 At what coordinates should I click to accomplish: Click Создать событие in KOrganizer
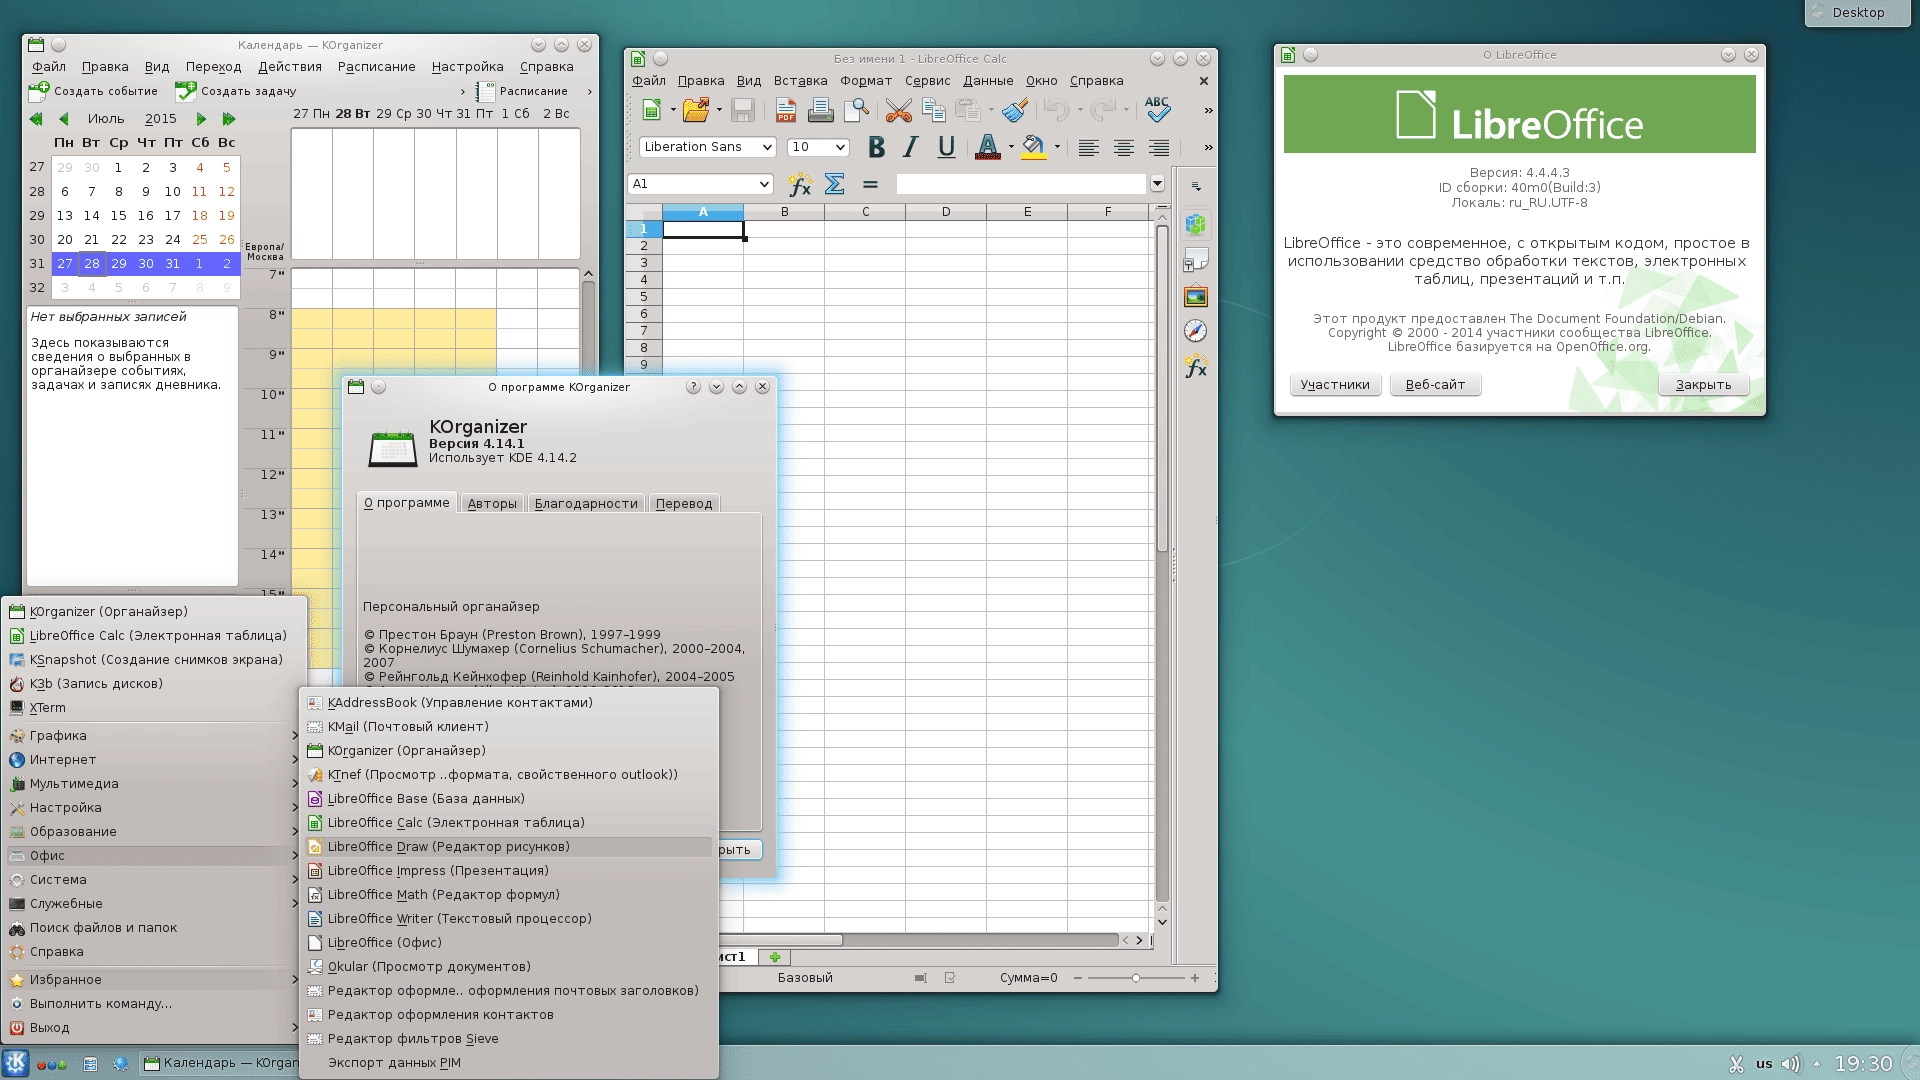click(x=93, y=91)
